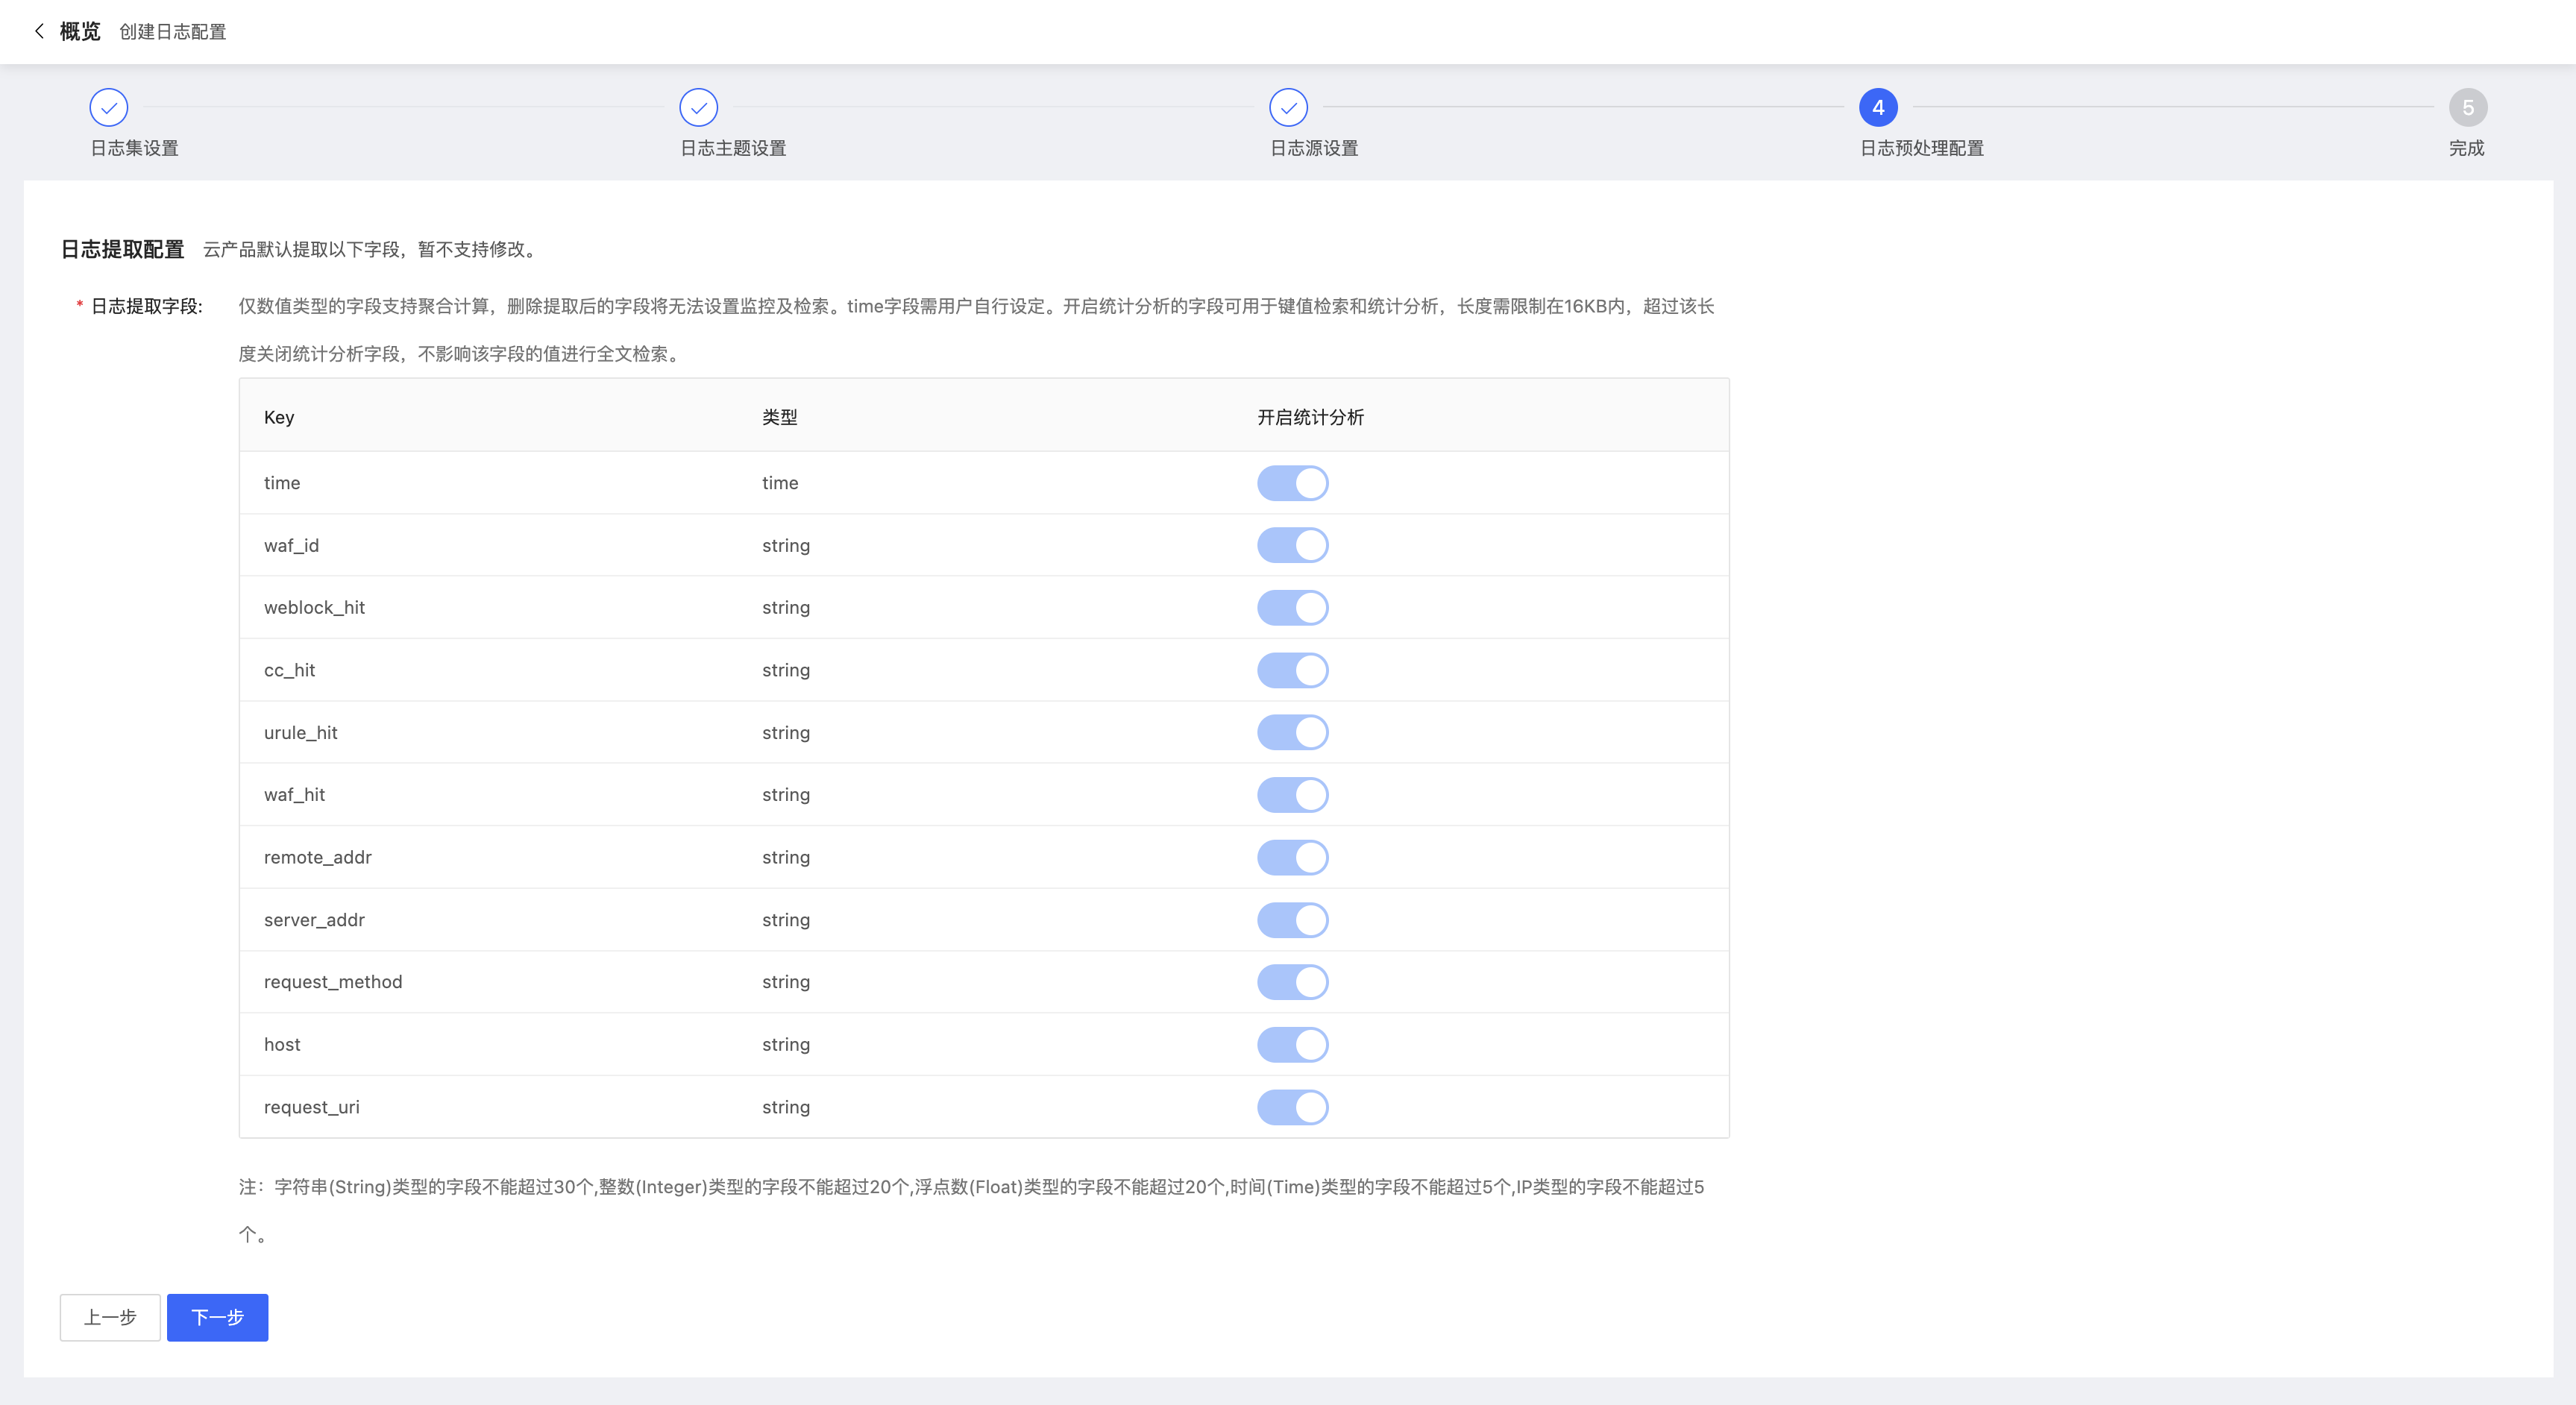Click the request_method key cell
2576x1405 pixels.
(333, 982)
